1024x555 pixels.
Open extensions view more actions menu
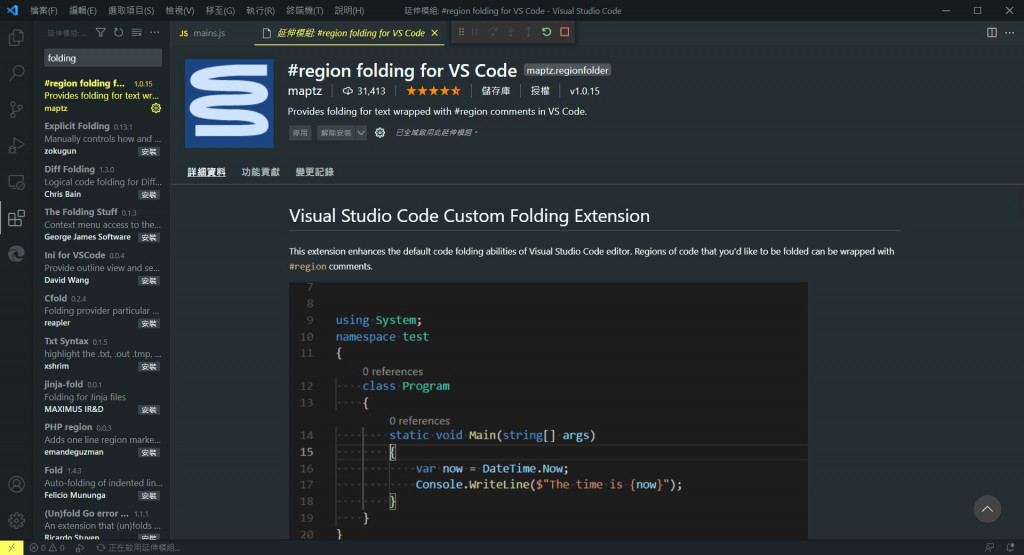pyautogui.click(x=155, y=33)
